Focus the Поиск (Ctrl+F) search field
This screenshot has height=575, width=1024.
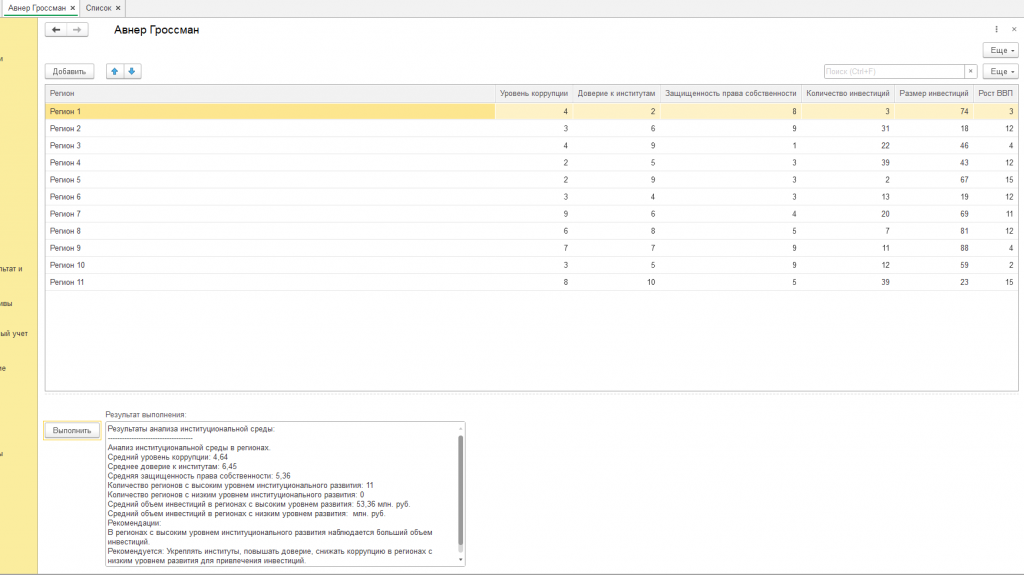click(x=894, y=71)
